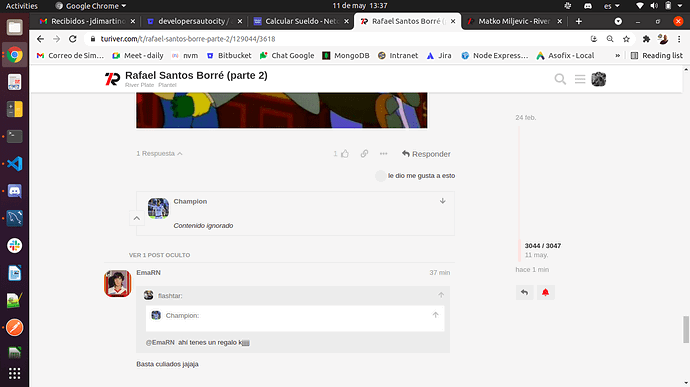The height and width of the screenshot is (387, 690).
Task: Open Slack from dock
Action: coord(15,246)
